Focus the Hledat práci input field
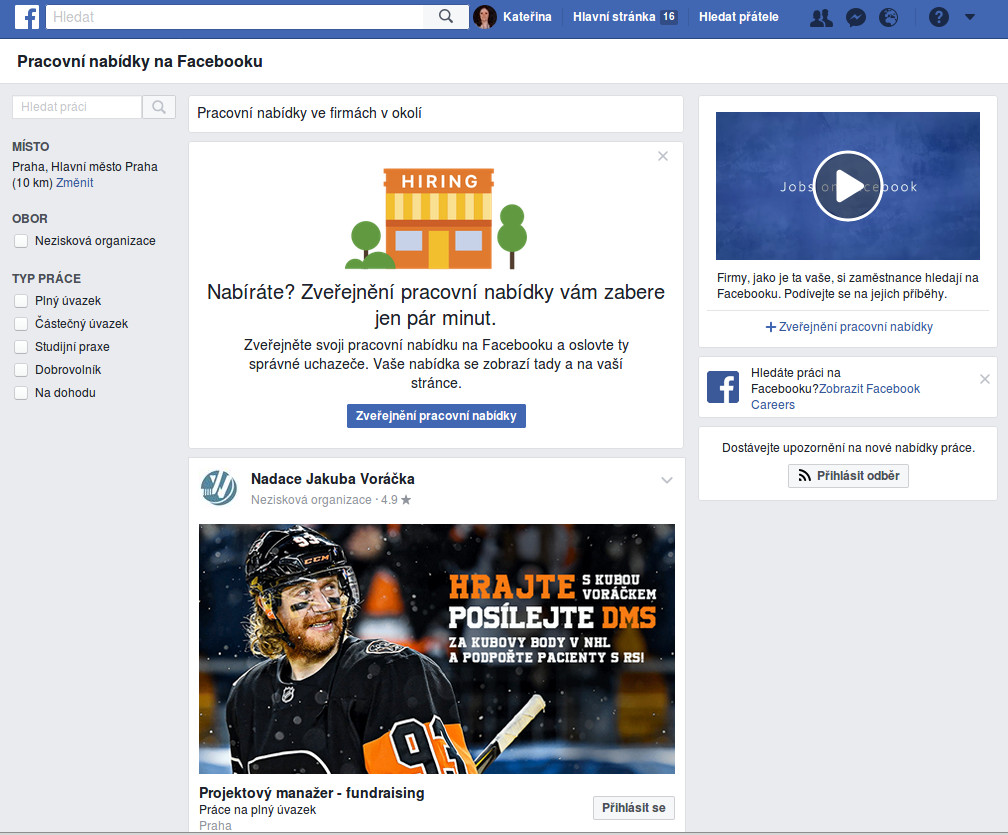This screenshot has width=1008, height=835. [77, 107]
